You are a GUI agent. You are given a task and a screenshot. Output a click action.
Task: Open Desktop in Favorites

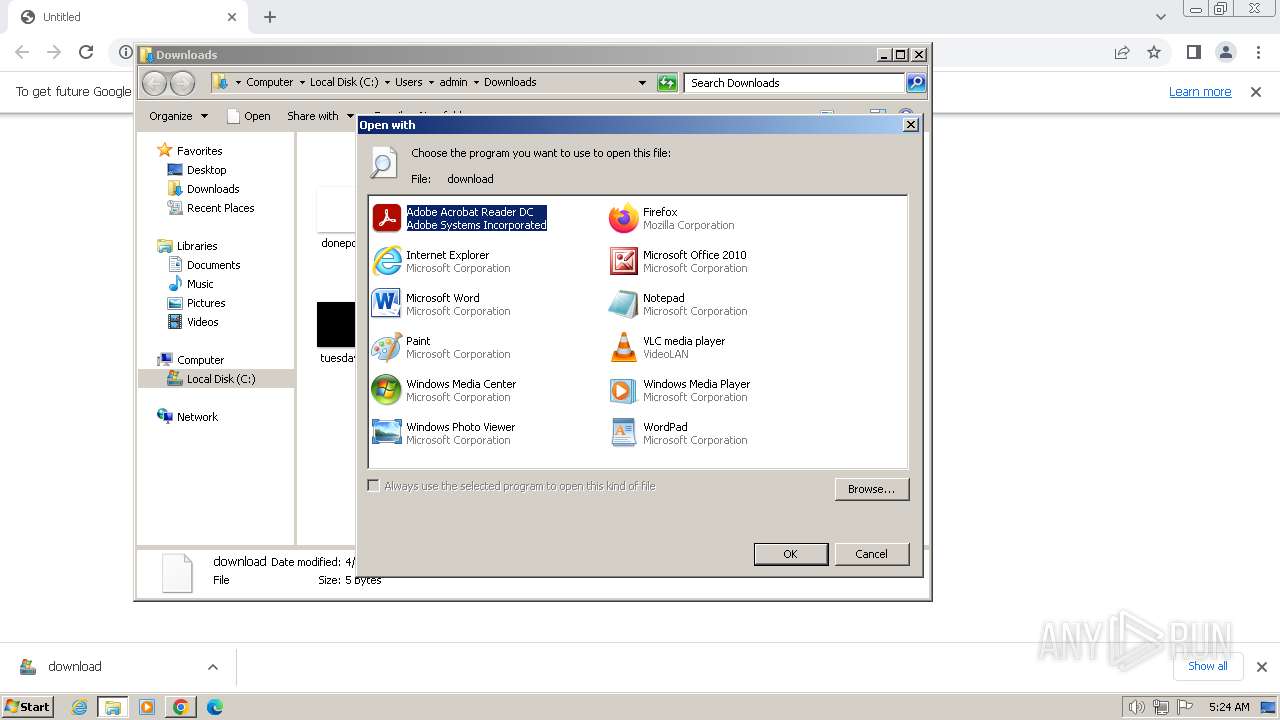point(206,170)
